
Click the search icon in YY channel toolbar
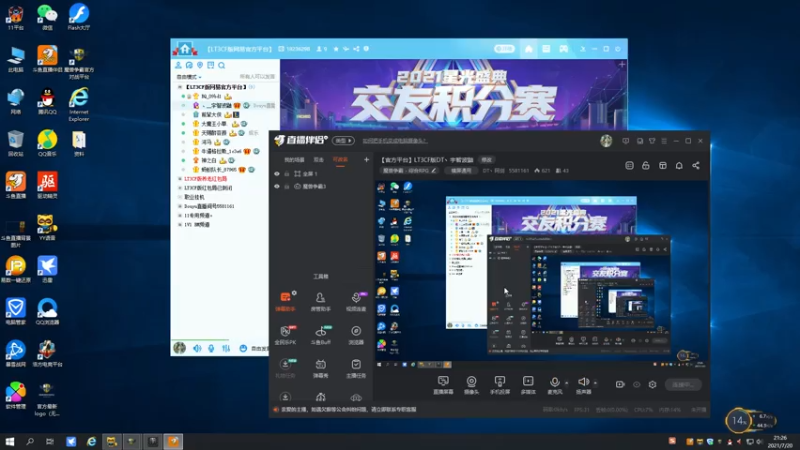click(221, 65)
